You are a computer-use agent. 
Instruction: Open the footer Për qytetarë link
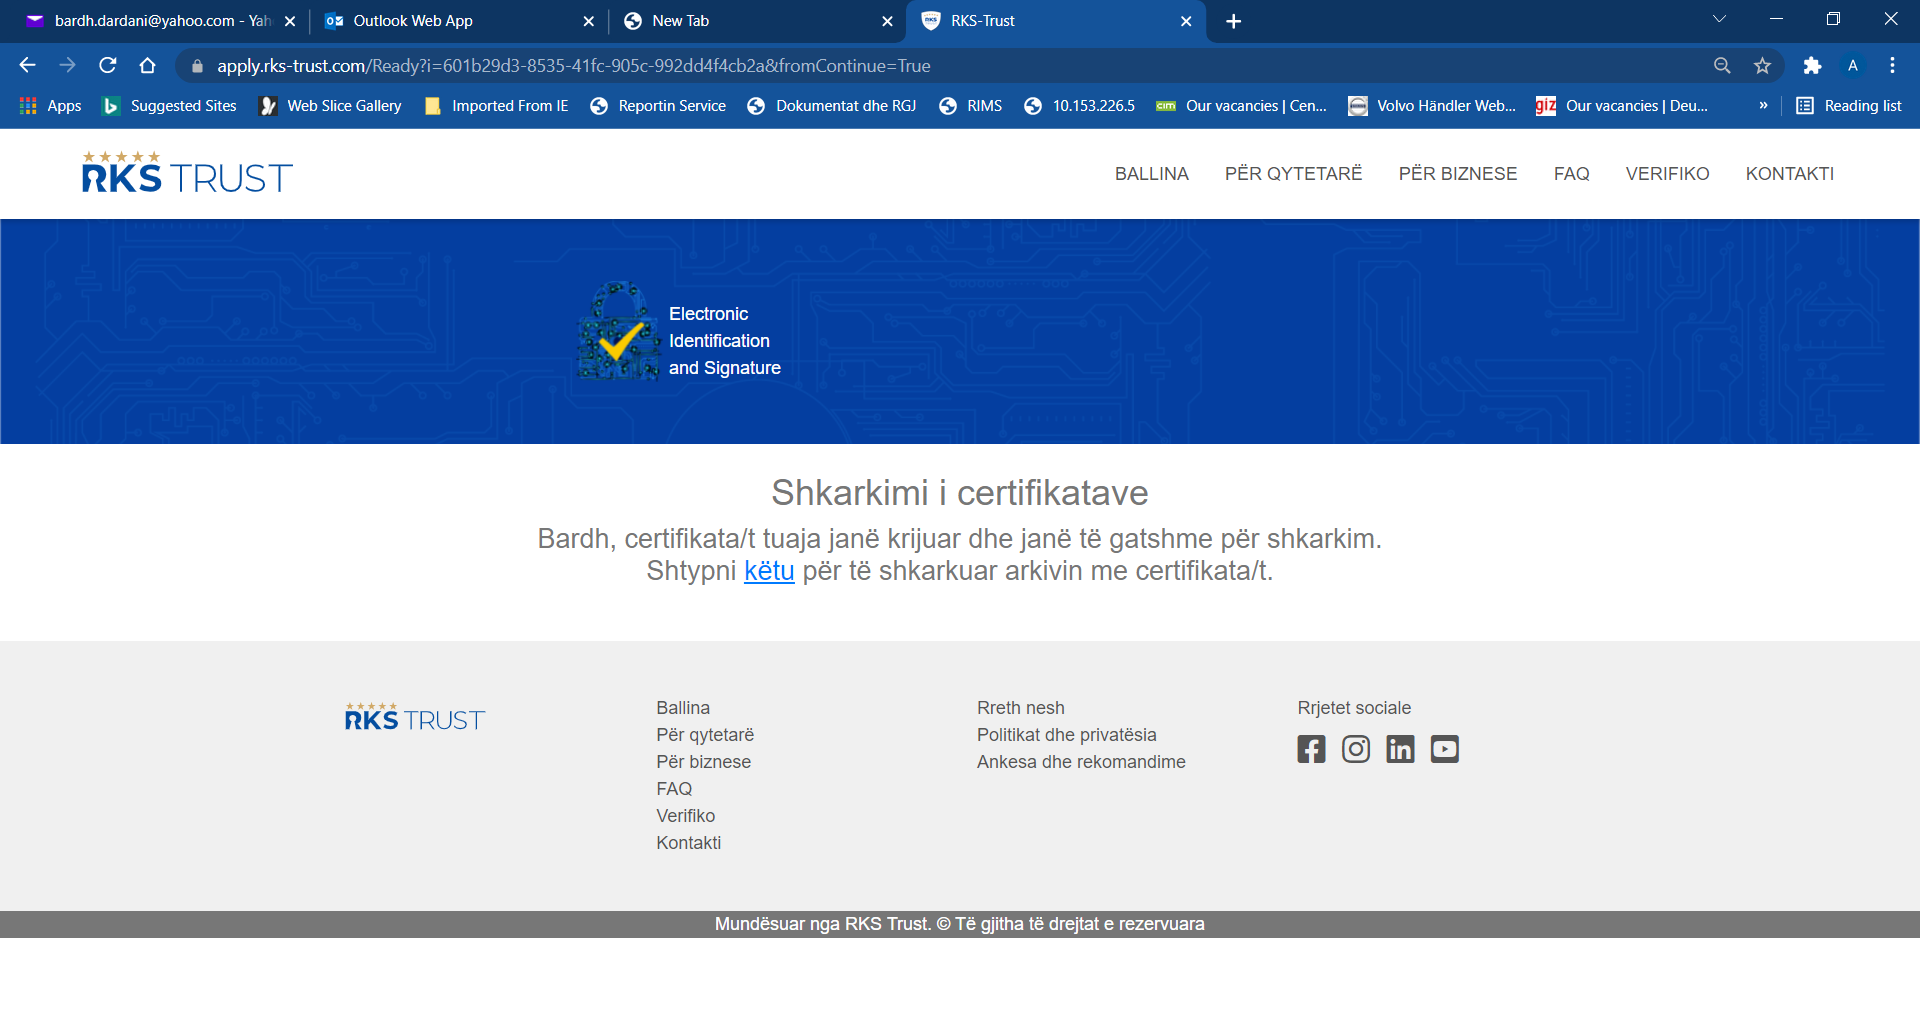pos(705,735)
